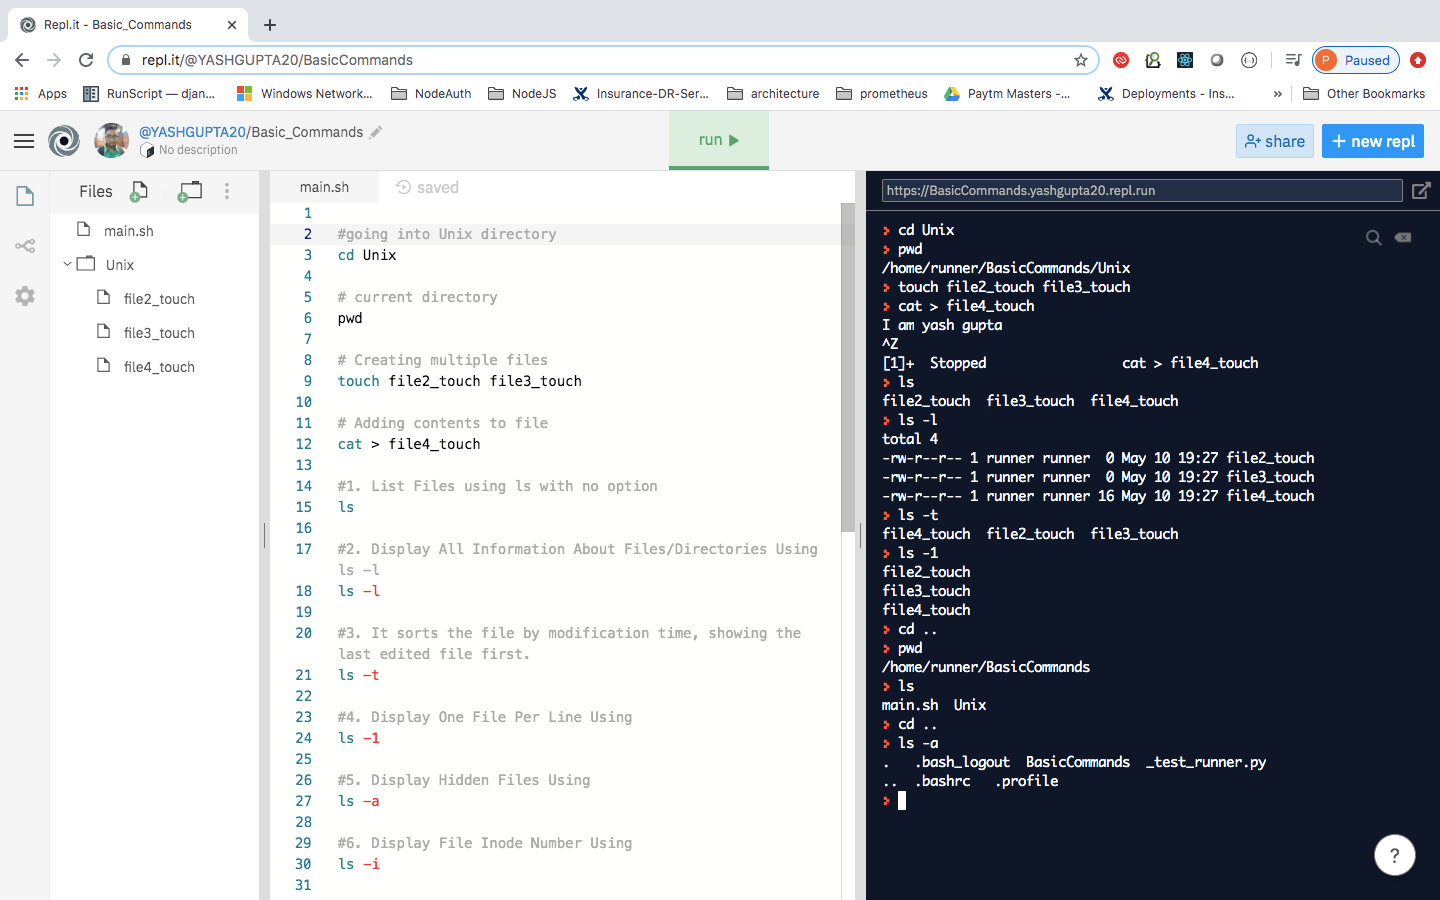Screen dimensions: 1440x900
Task: Reload the page
Action: [x=86, y=60]
